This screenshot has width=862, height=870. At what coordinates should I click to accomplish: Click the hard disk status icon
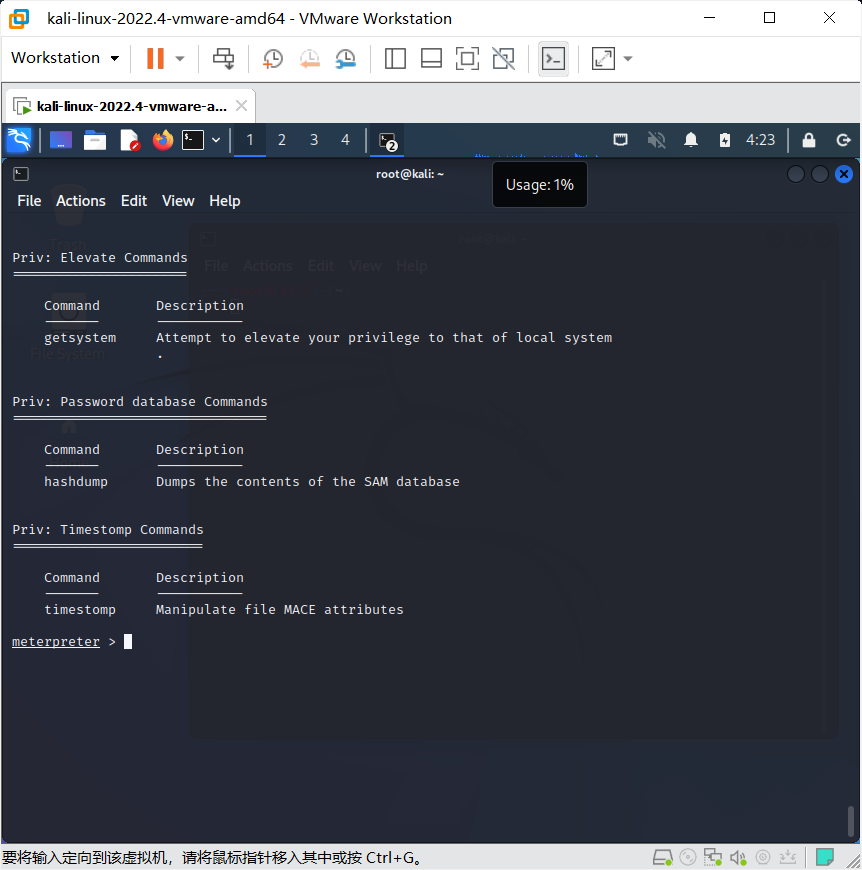point(663,858)
